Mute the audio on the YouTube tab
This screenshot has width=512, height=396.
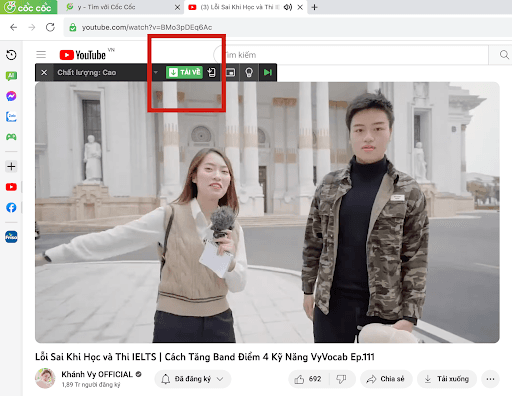[288, 7]
